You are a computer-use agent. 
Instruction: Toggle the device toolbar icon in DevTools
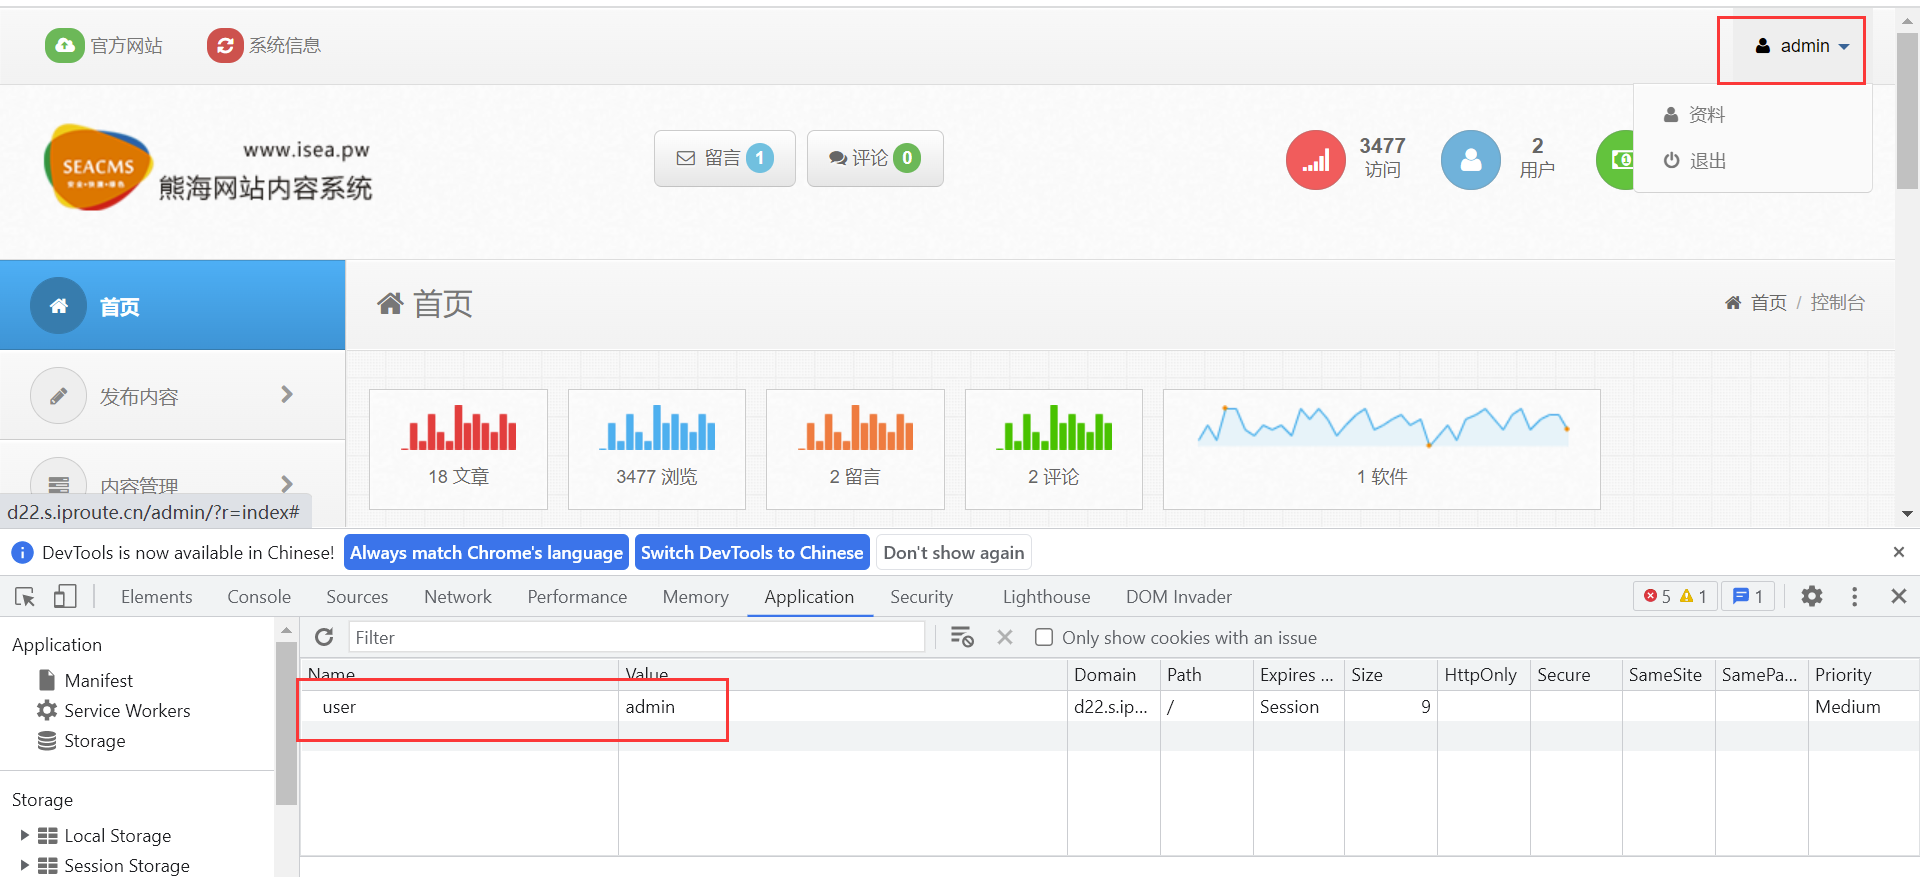pos(65,597)
